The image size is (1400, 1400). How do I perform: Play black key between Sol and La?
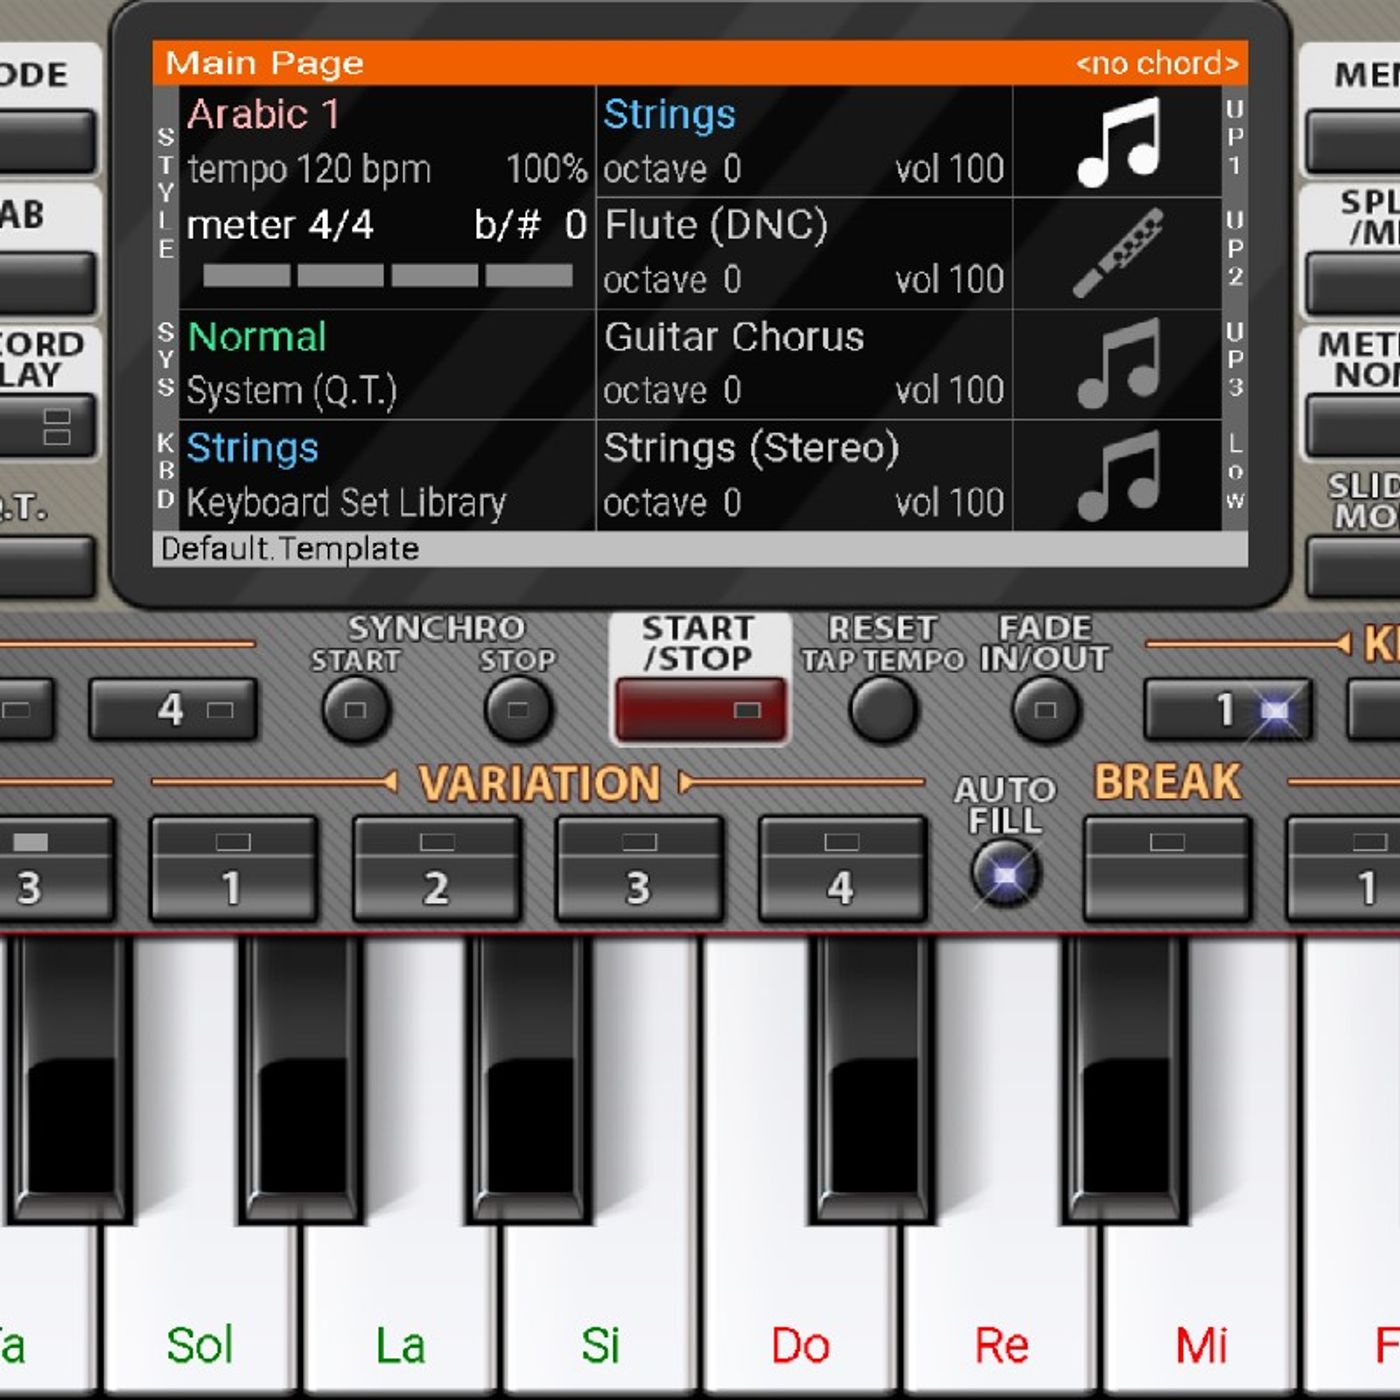click(x=302, y=1080)
